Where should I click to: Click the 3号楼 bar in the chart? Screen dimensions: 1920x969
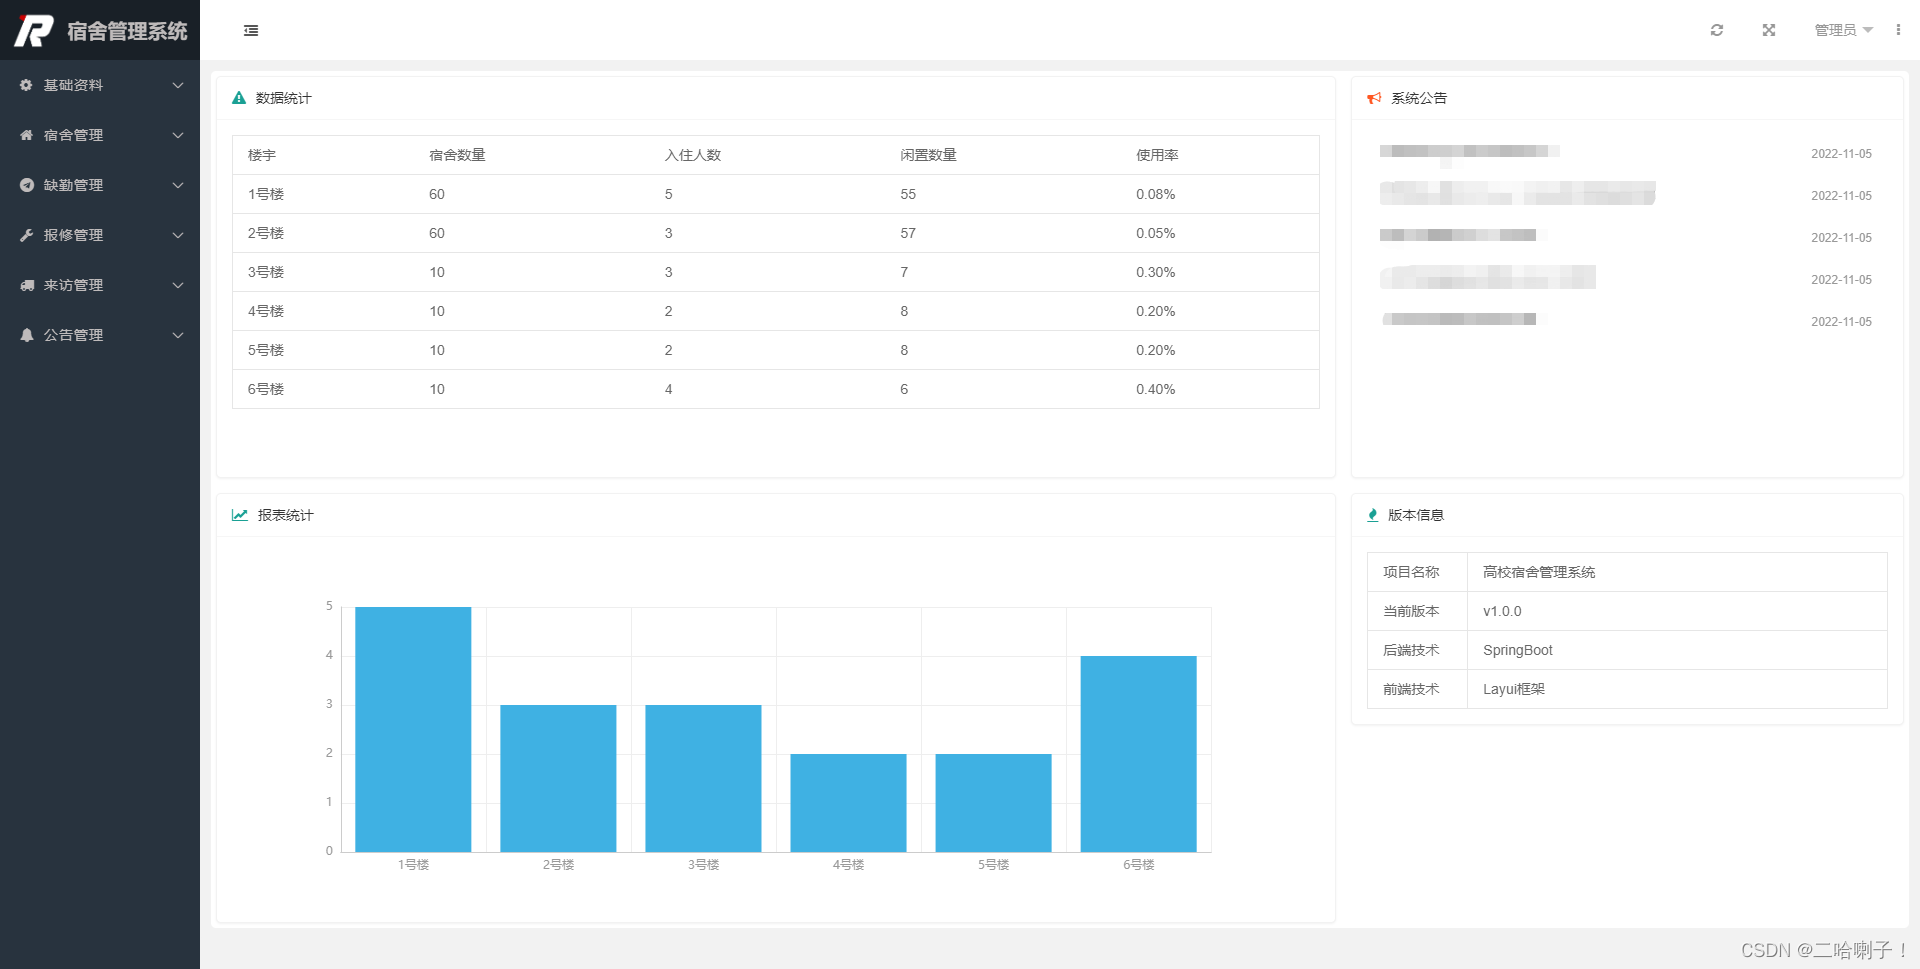click(703, 778)
